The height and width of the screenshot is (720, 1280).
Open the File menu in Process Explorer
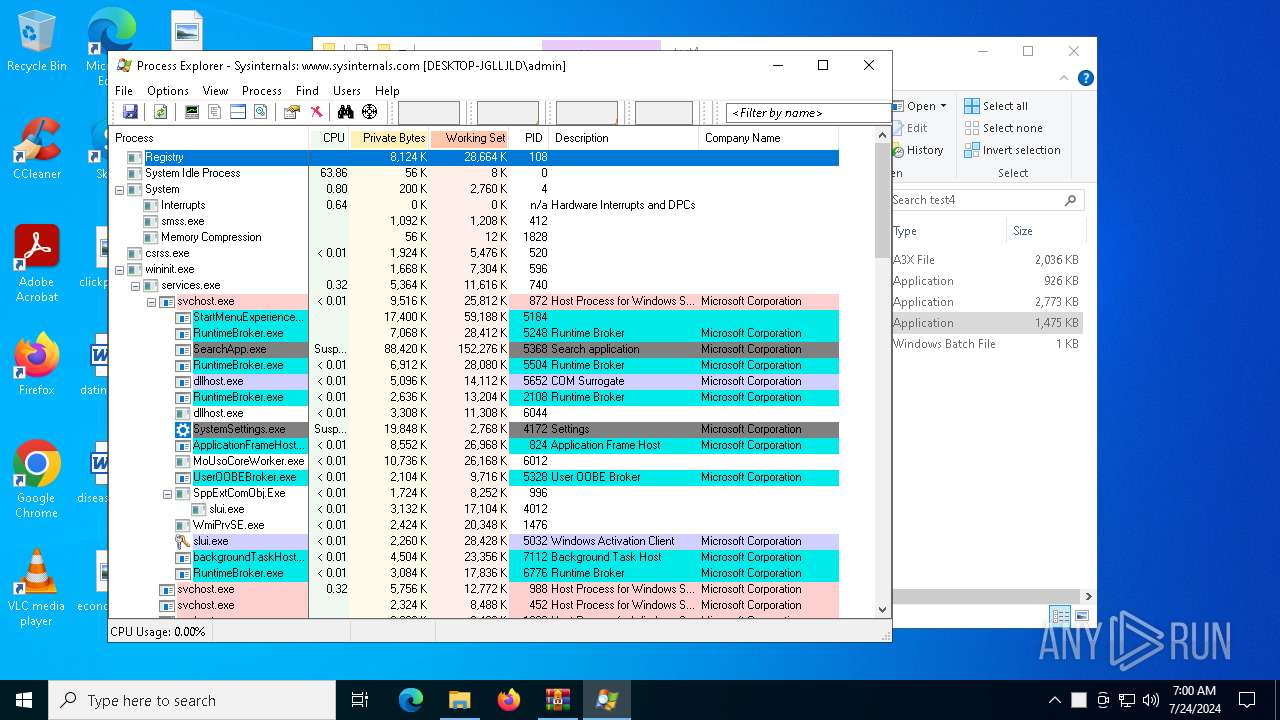tap(124, 90)
